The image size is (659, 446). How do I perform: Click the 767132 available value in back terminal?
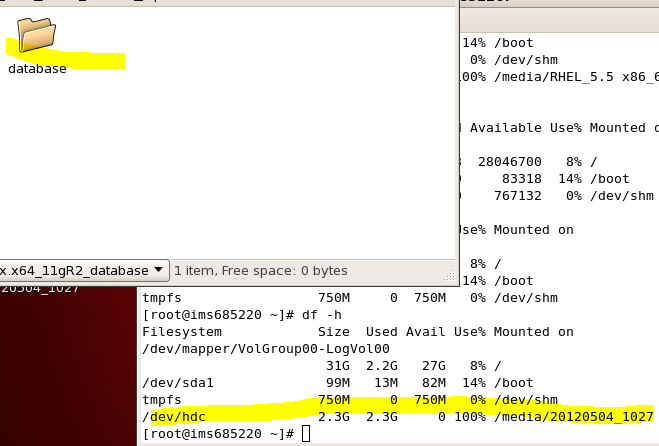click(518, 196)
